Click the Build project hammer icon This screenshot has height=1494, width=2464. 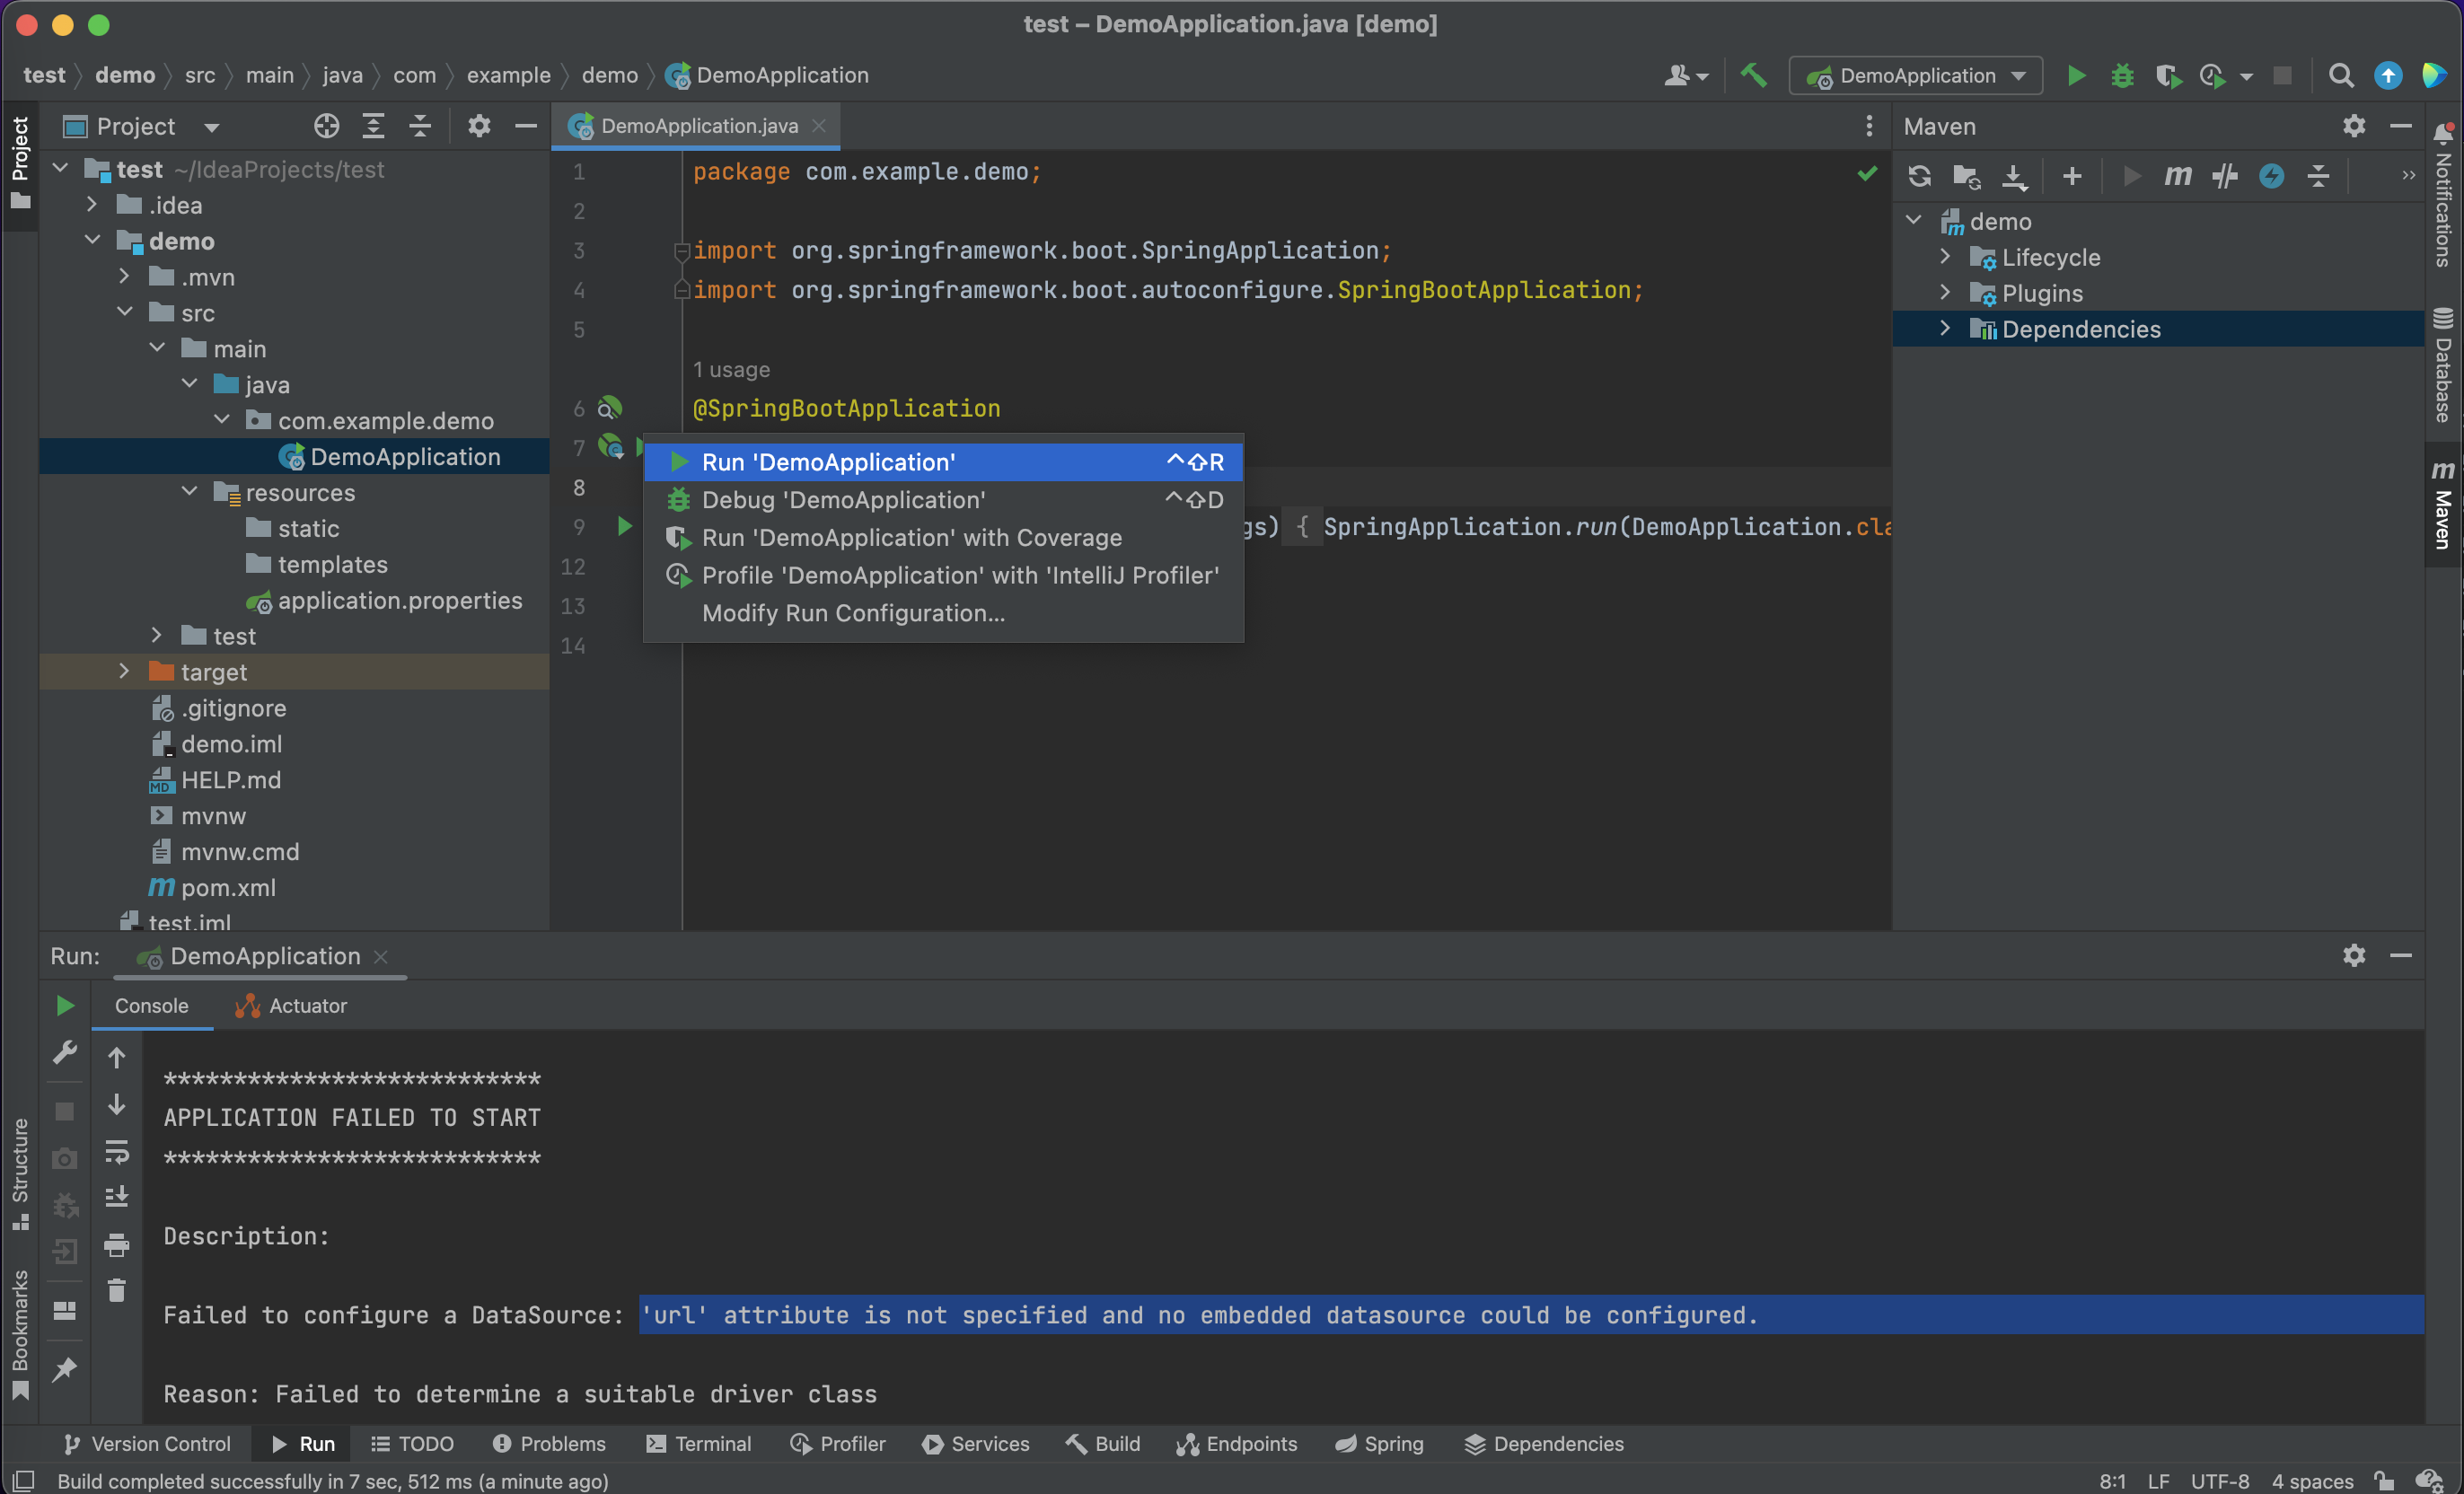point(1753,75)
